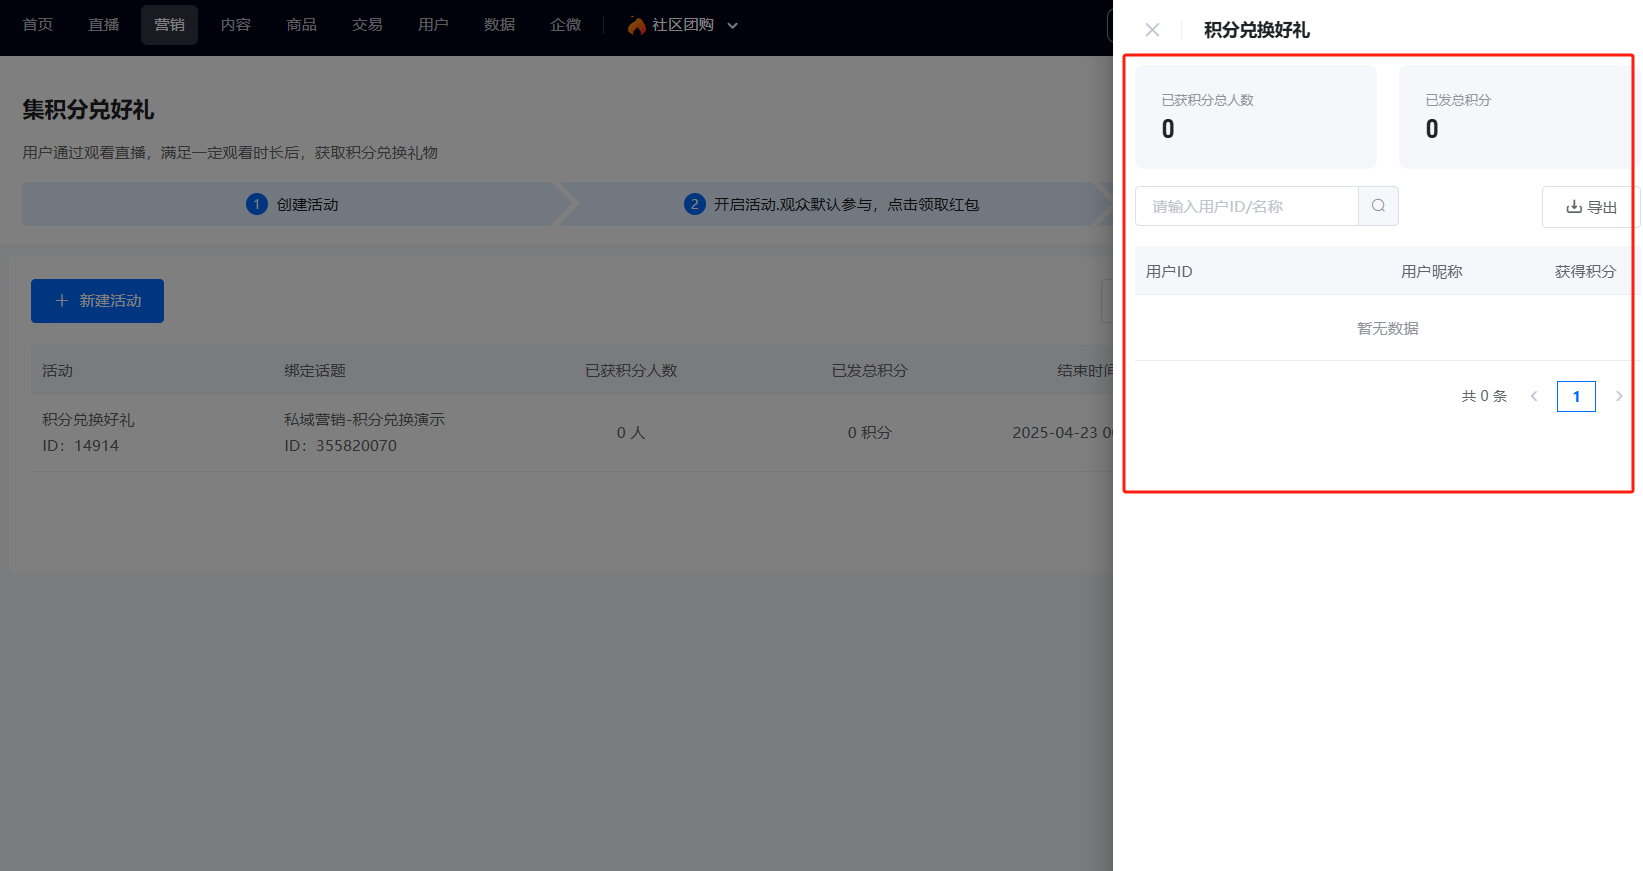Click the 新建活动 button
The height and width of the screenshot is (871, 1643).
tap(97, 301)
